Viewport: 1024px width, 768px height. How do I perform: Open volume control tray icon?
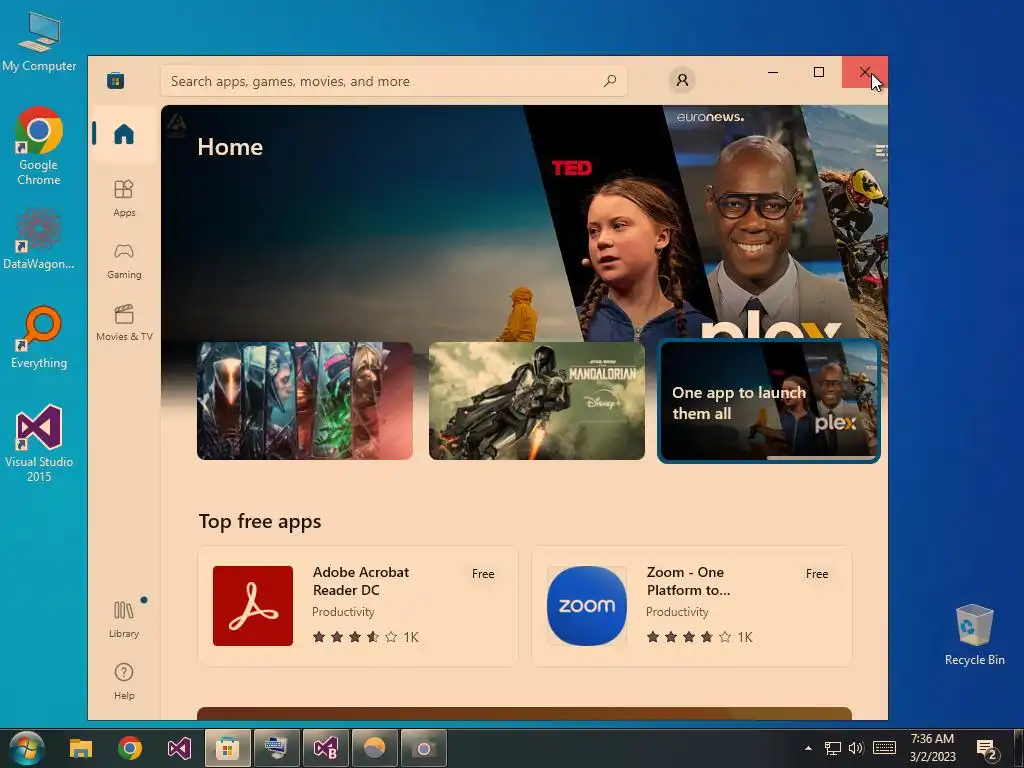[x=856, y=748]
